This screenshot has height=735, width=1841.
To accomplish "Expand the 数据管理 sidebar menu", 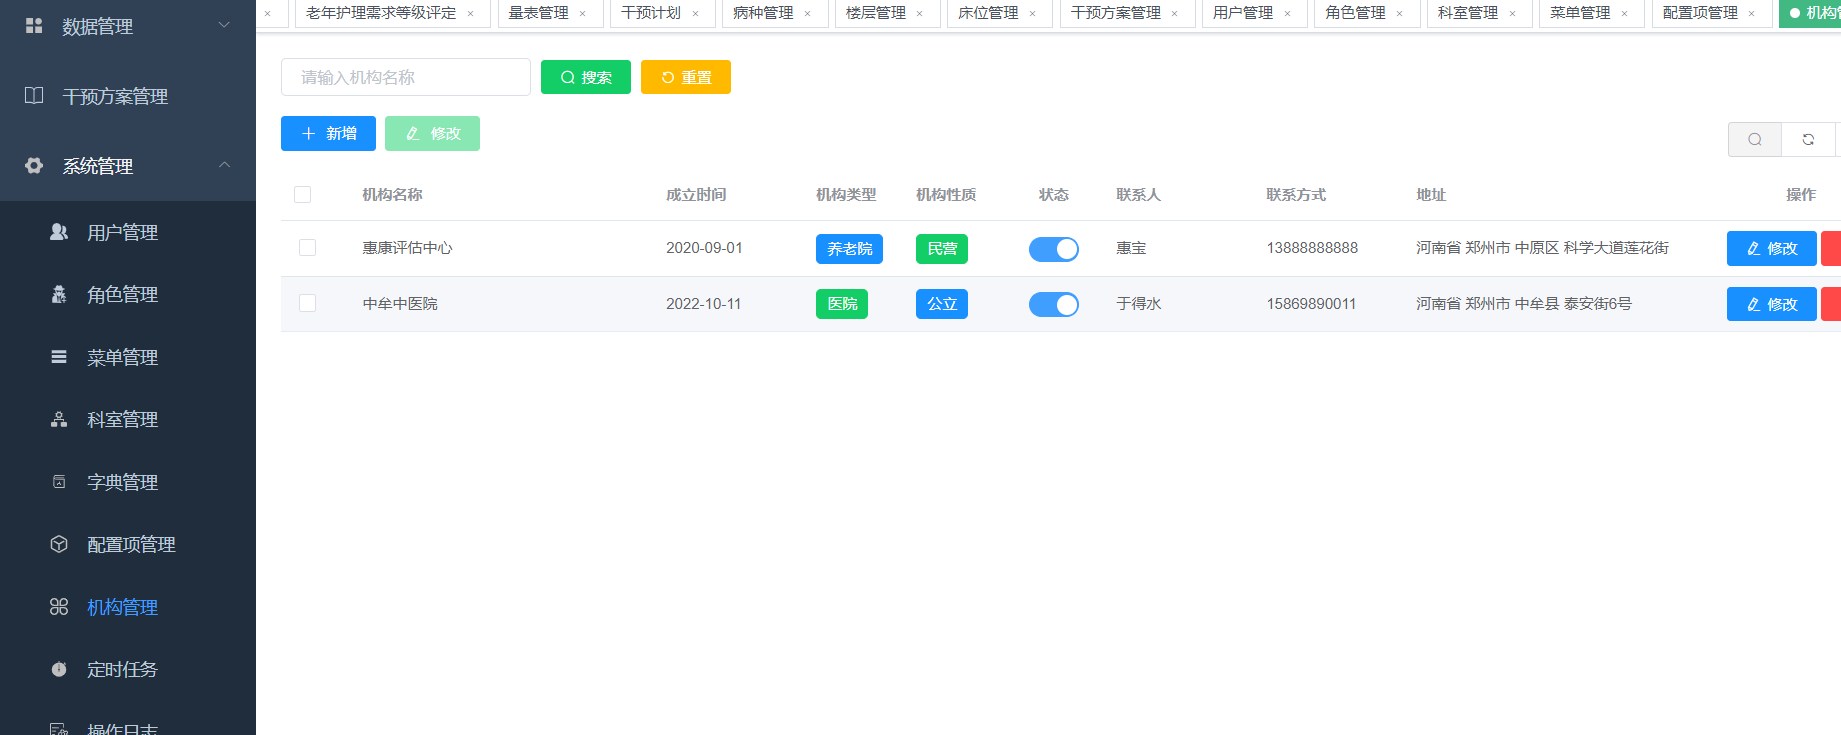I will 127,27.
